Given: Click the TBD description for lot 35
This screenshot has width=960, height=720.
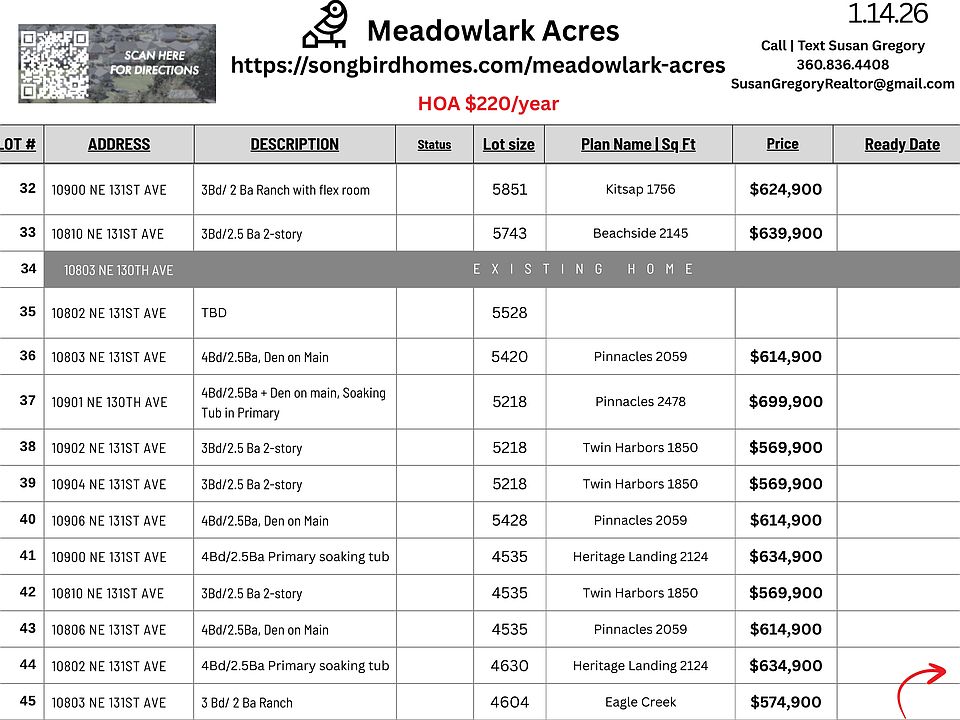Looking at the screenshot, I should 214,313.
